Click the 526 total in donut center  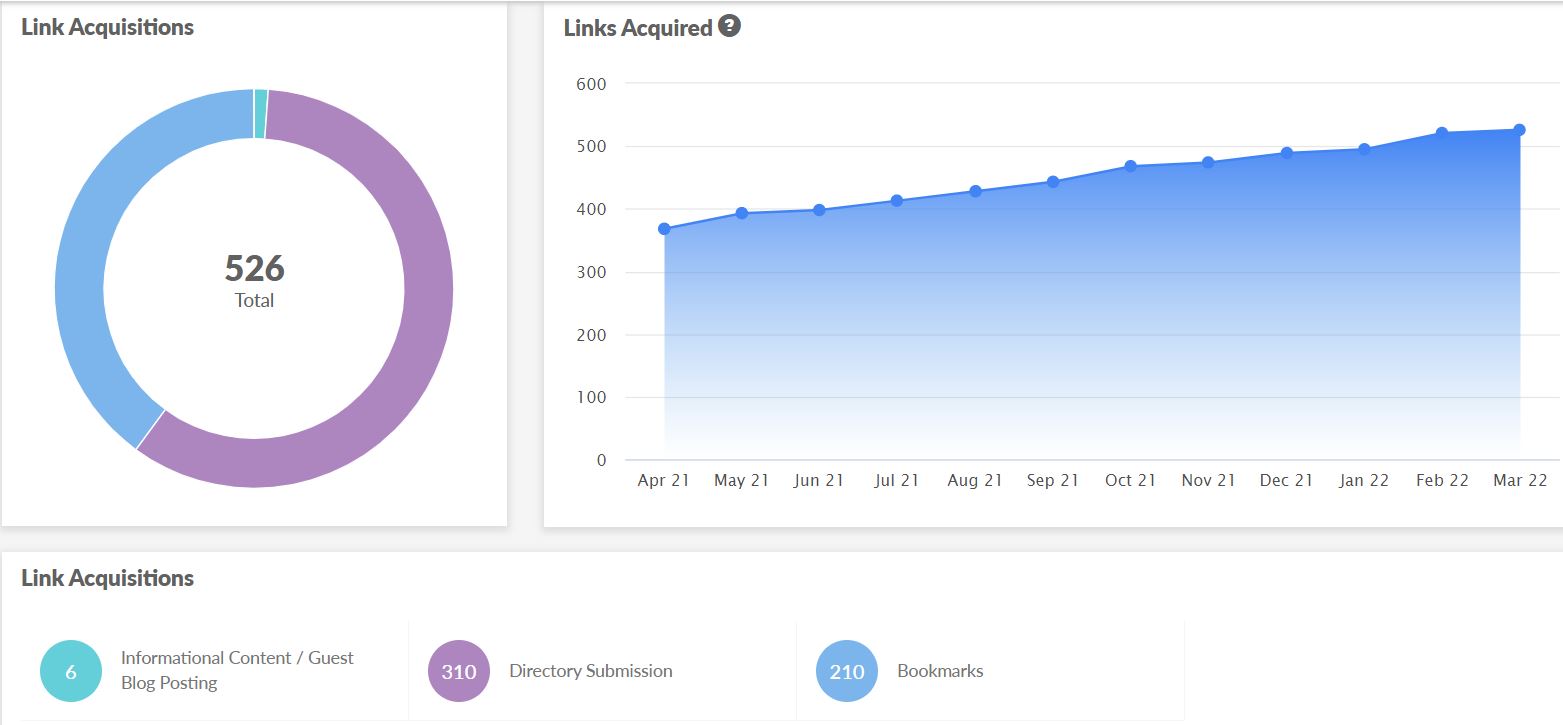(254, 268)
